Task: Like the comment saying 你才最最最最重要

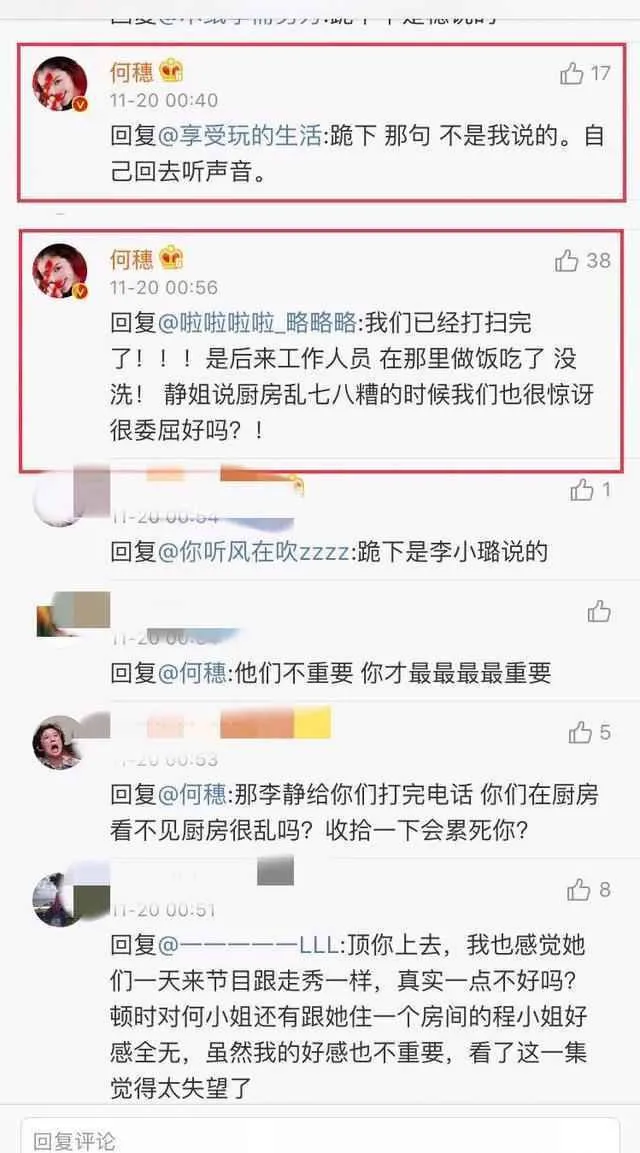Action: click(599, 610)
